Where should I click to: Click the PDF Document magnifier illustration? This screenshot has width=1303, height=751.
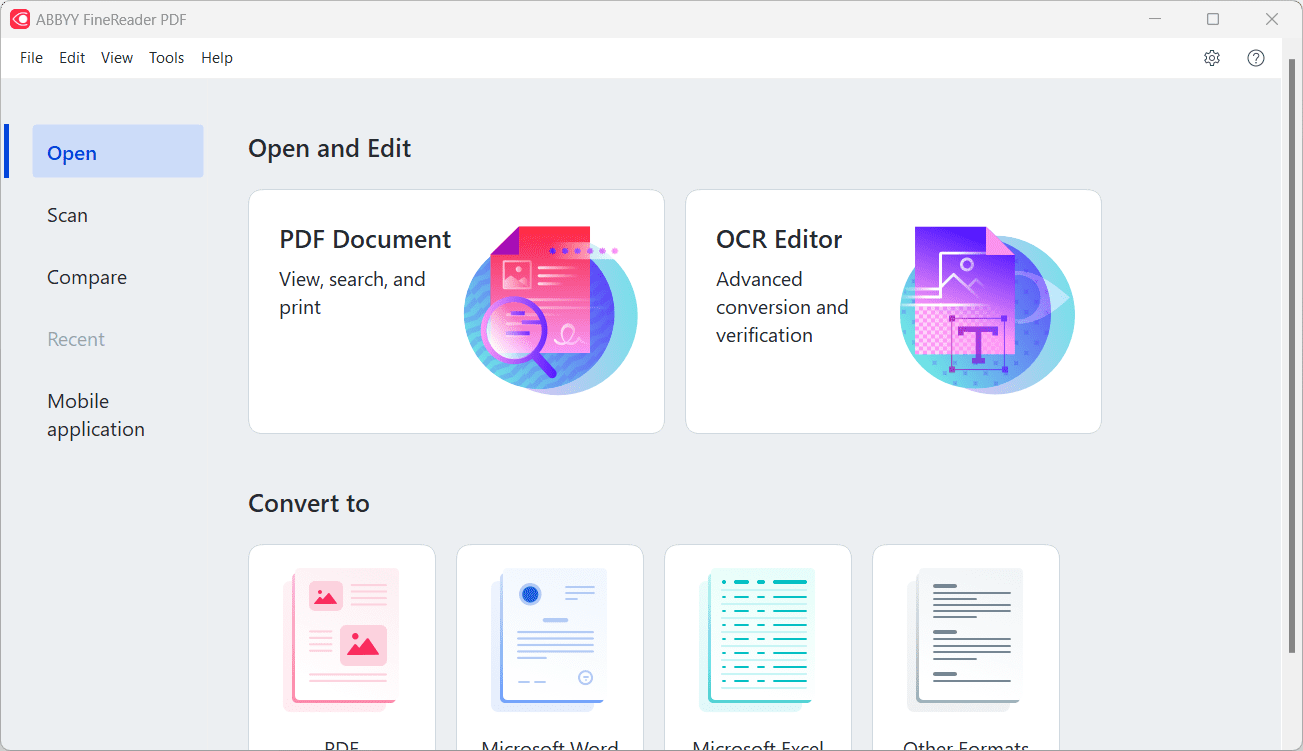tap(550, 309)
